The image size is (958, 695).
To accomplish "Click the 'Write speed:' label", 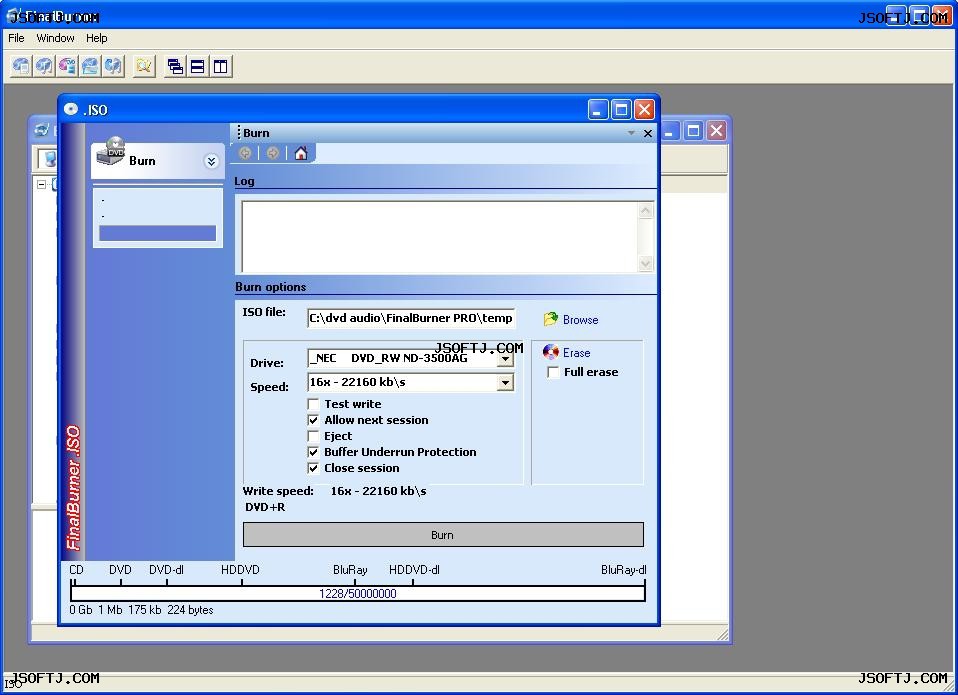I will click(278, 491).
